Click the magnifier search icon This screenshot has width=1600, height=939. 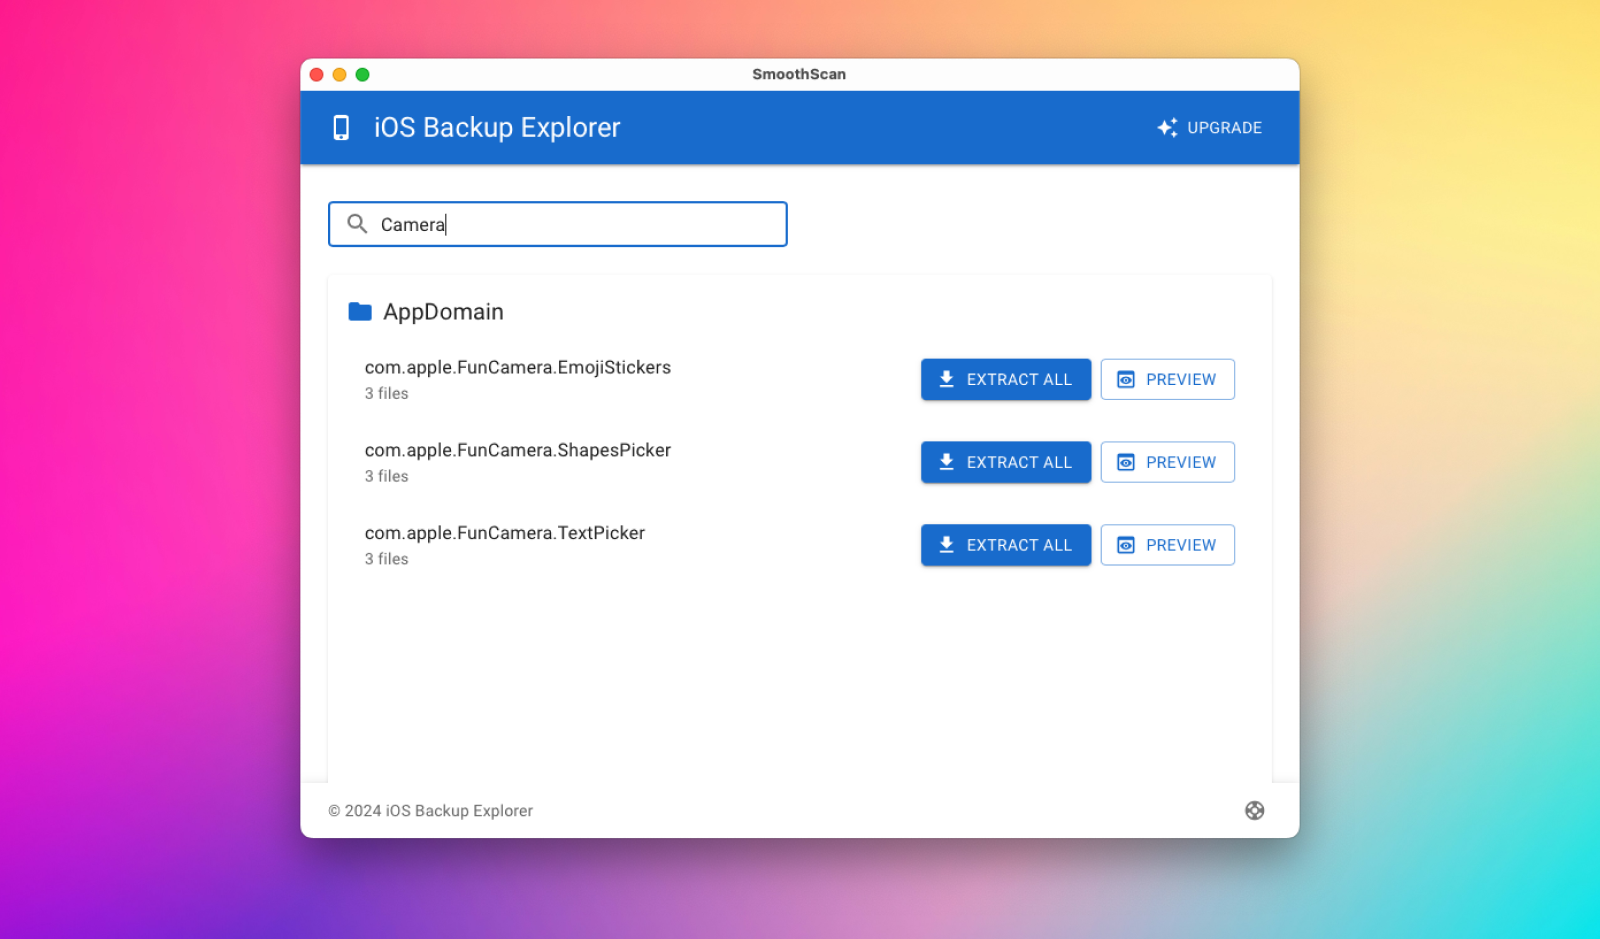357,224
